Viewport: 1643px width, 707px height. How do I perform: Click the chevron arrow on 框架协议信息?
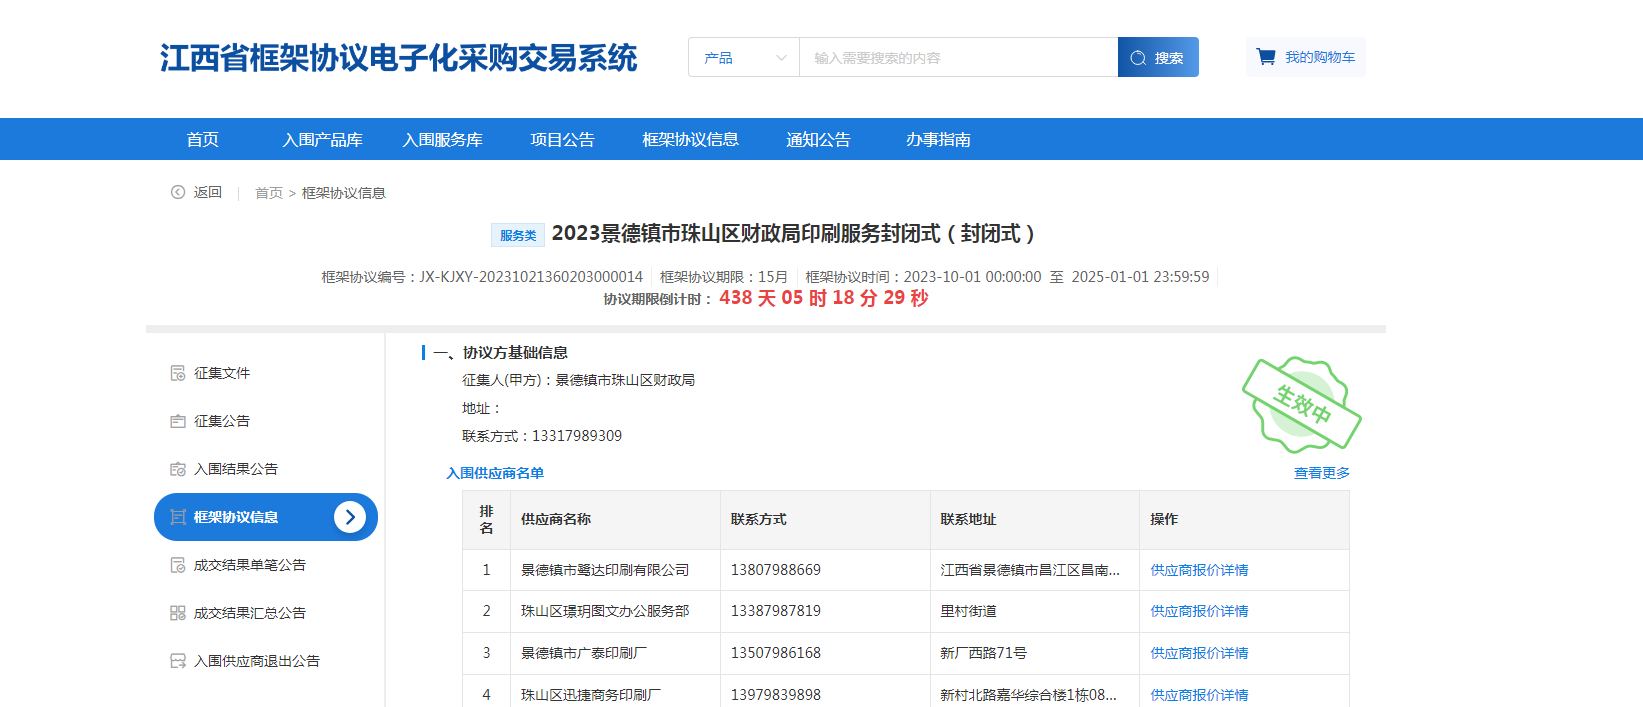point(349,517)
